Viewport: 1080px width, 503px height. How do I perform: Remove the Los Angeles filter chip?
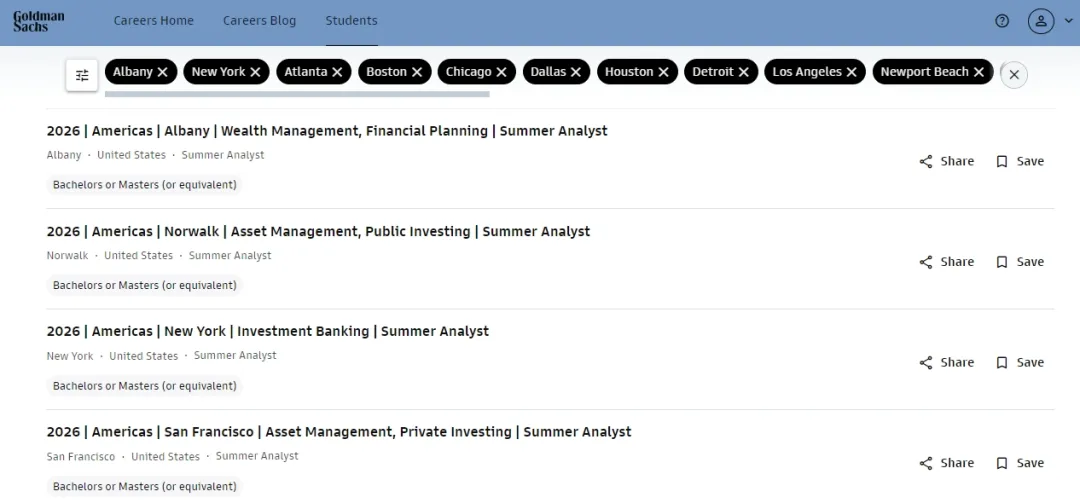pos(851,72)
